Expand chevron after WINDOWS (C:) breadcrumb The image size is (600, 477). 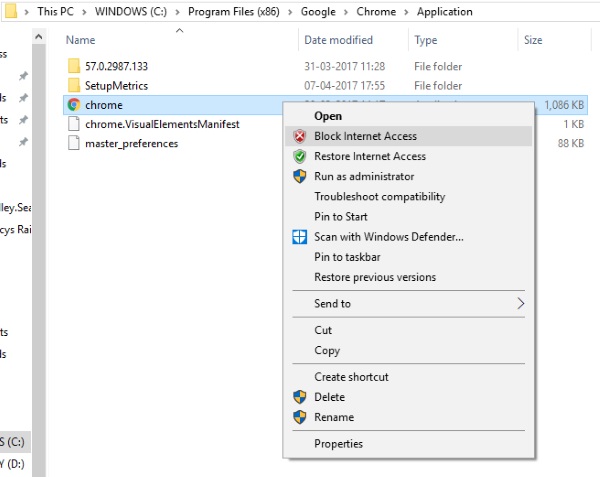(x=178, y=12)
